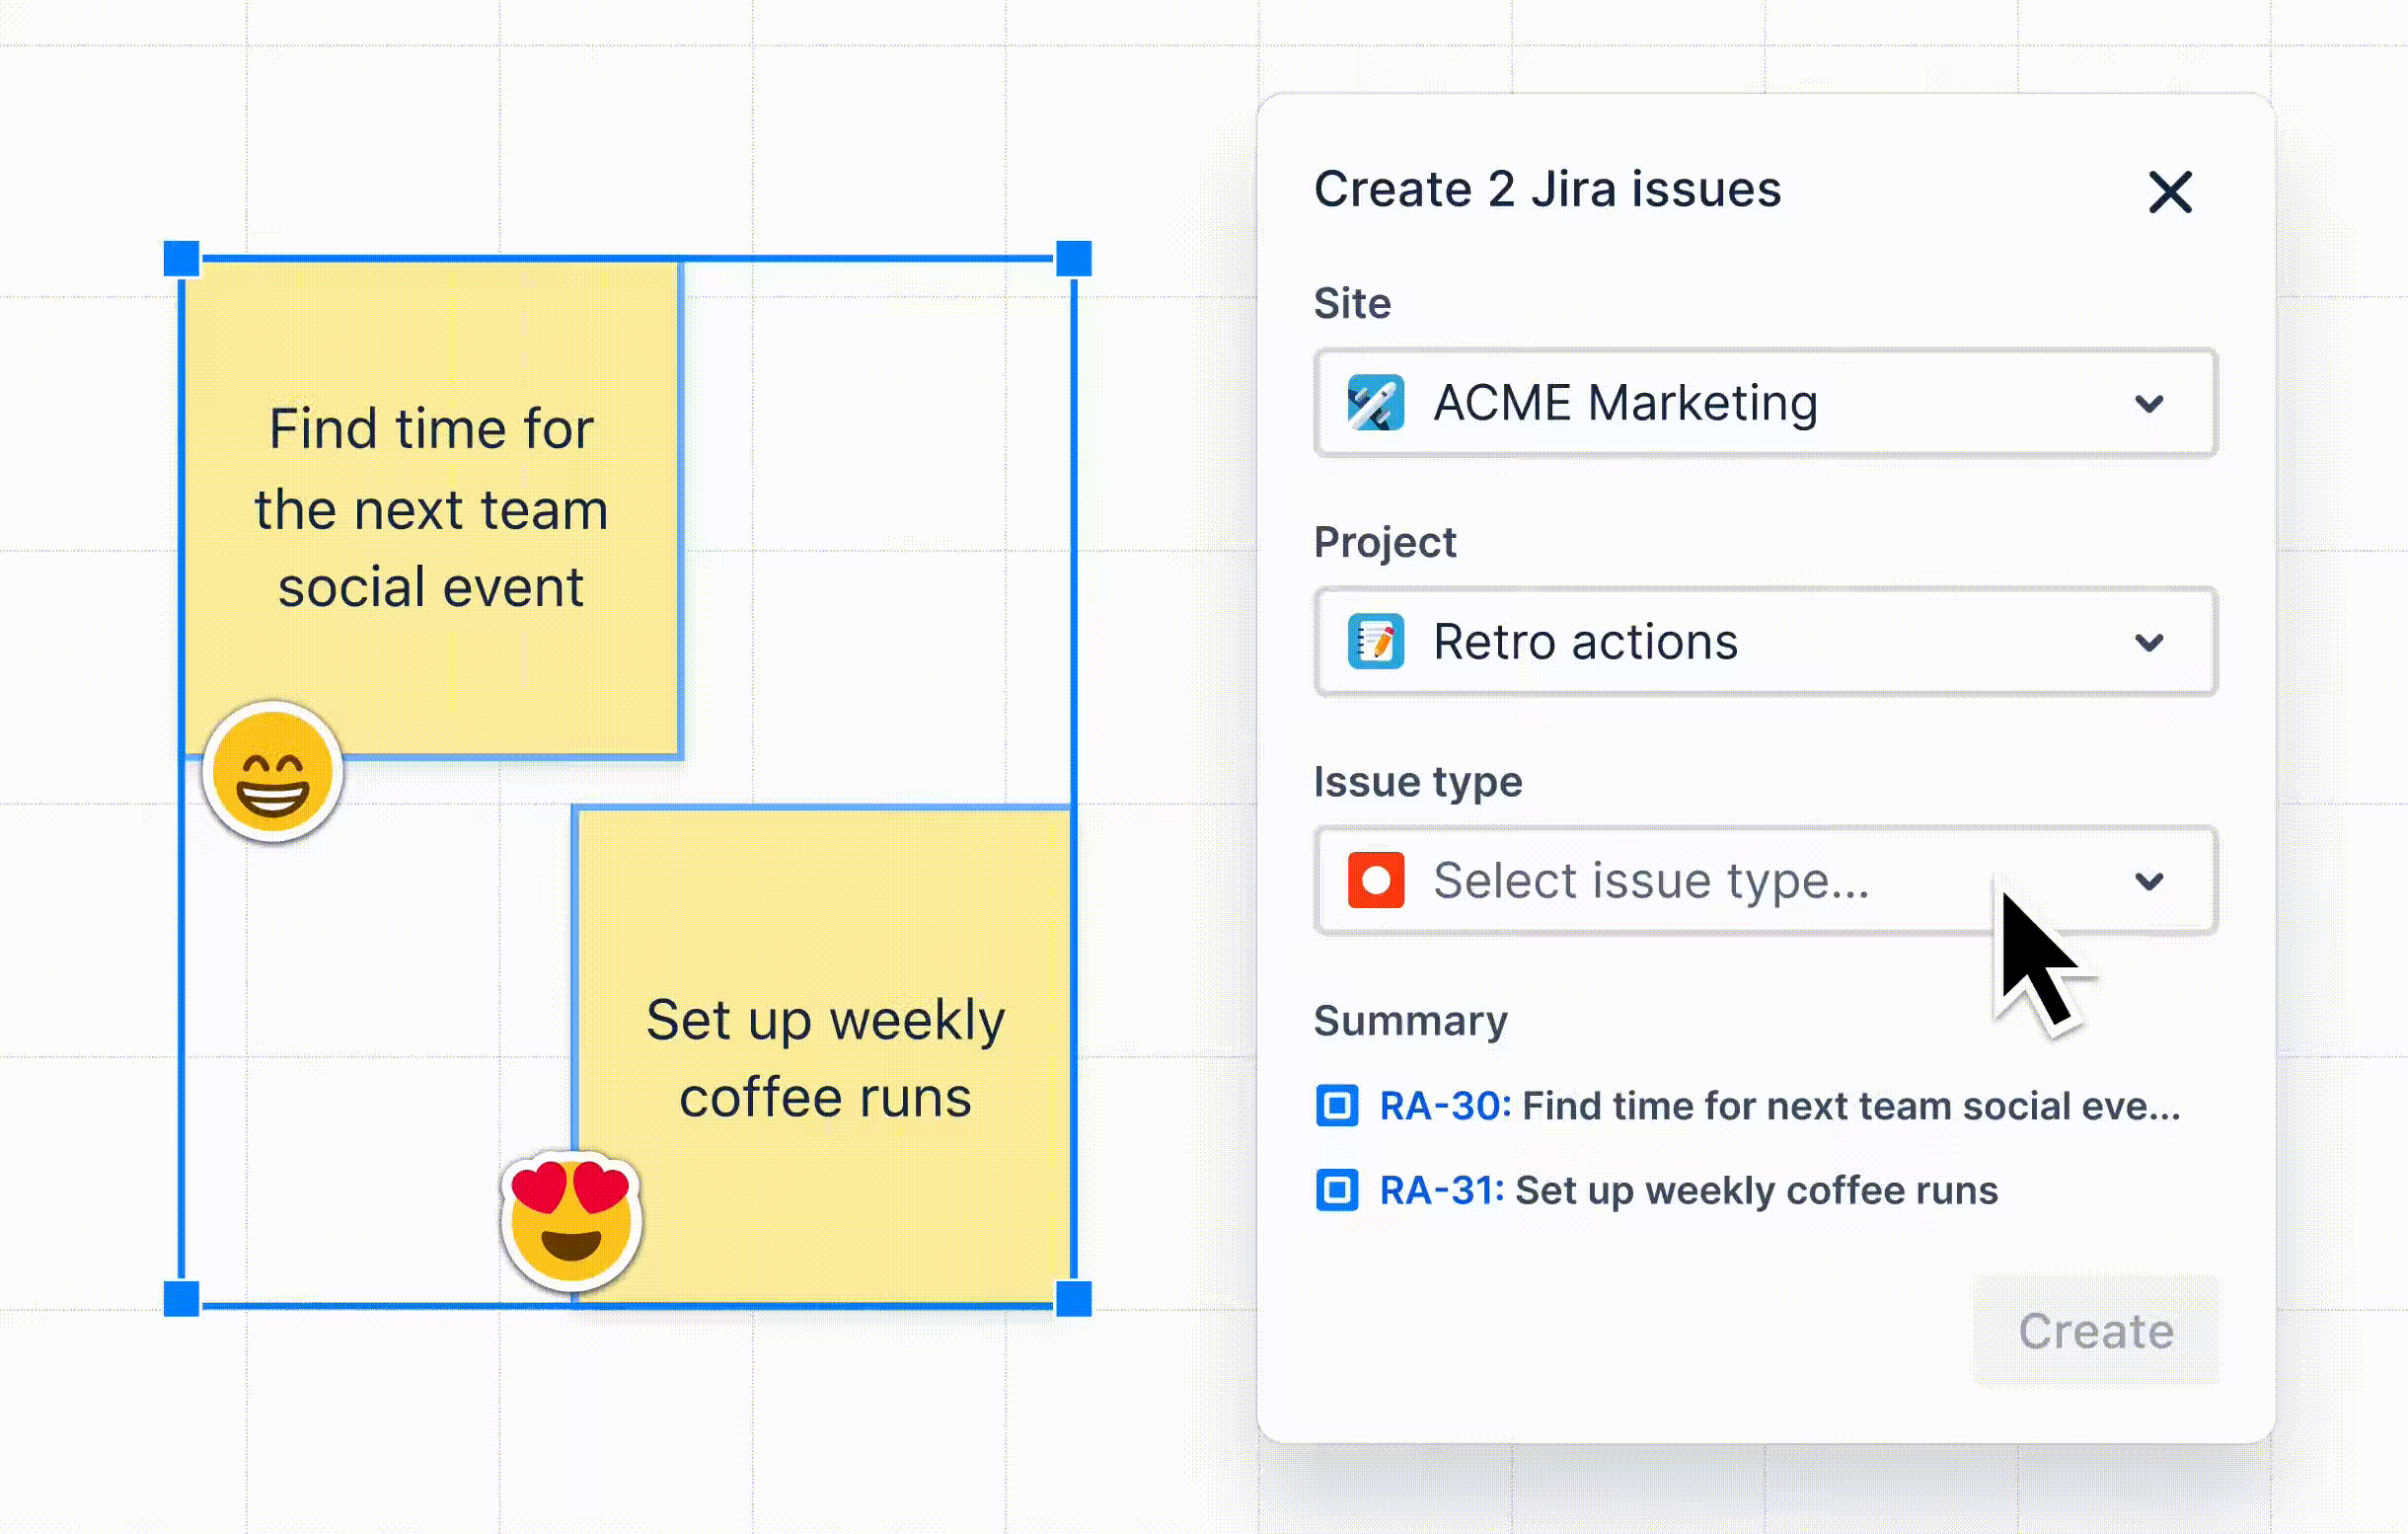Image resolution: width=2408 pixels, height=1534 pixels.
Task: Close the Create Jira issues dialog
Action: pos(2171,190)
